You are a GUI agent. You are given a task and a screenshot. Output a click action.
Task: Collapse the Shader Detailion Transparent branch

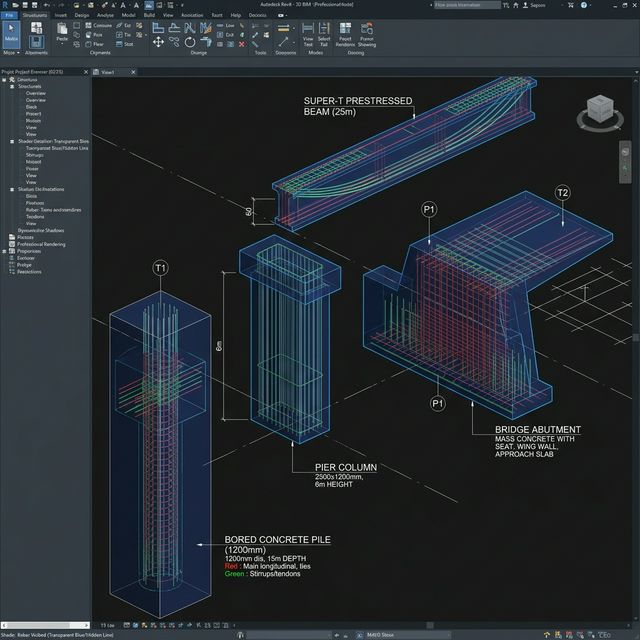11,141
